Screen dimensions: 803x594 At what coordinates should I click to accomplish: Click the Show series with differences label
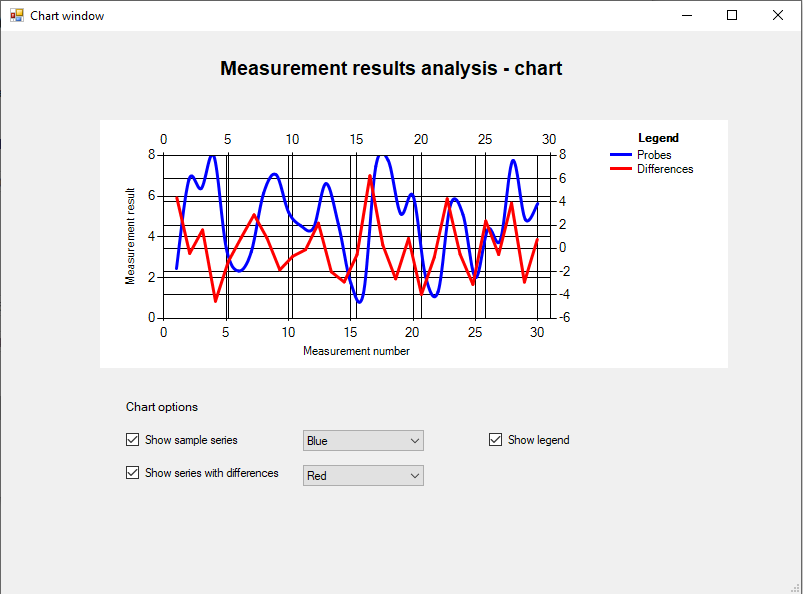coord(212,473)
